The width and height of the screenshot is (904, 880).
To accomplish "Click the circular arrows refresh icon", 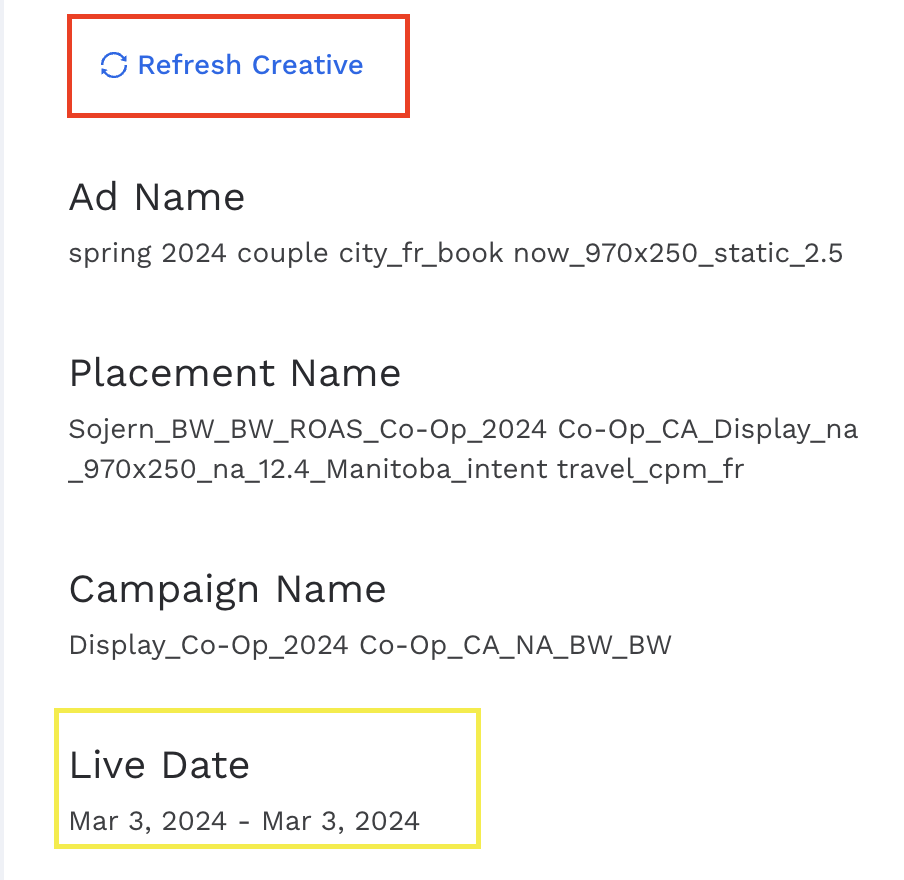I will pyautogui.click(x=114, y=66).
